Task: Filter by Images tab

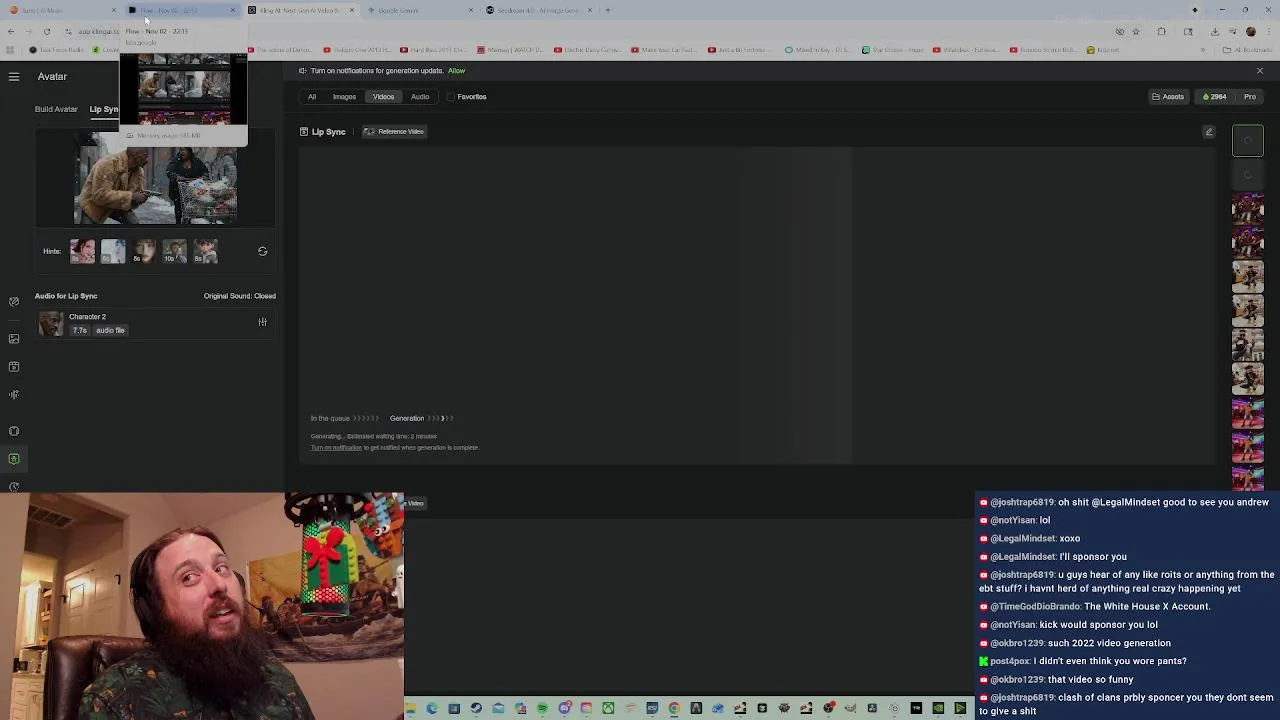Action: pos(344,97)
